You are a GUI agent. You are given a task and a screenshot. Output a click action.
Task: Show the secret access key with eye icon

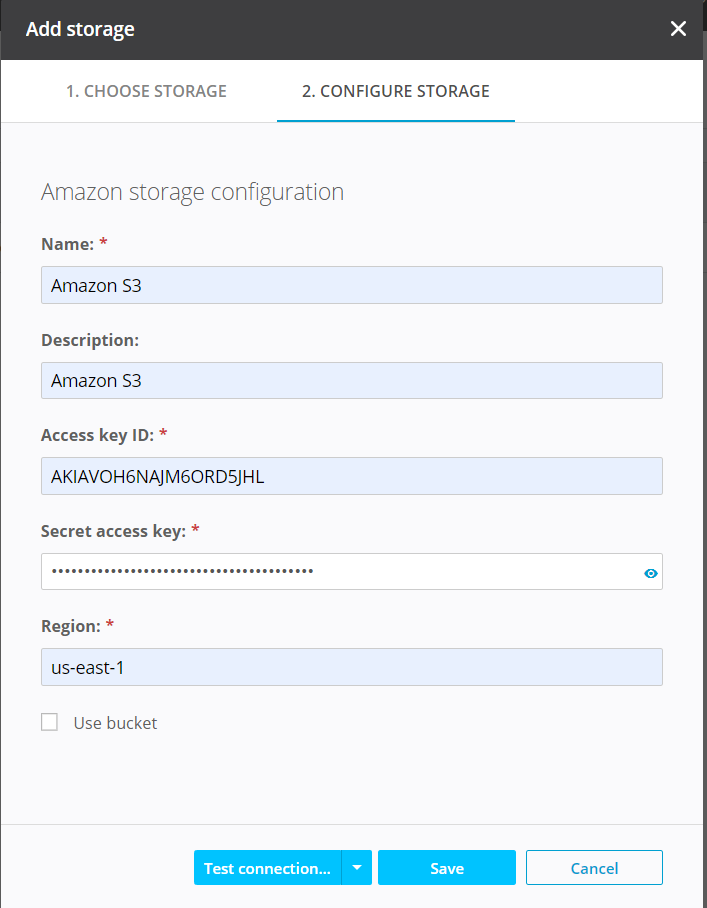point(651,573)
